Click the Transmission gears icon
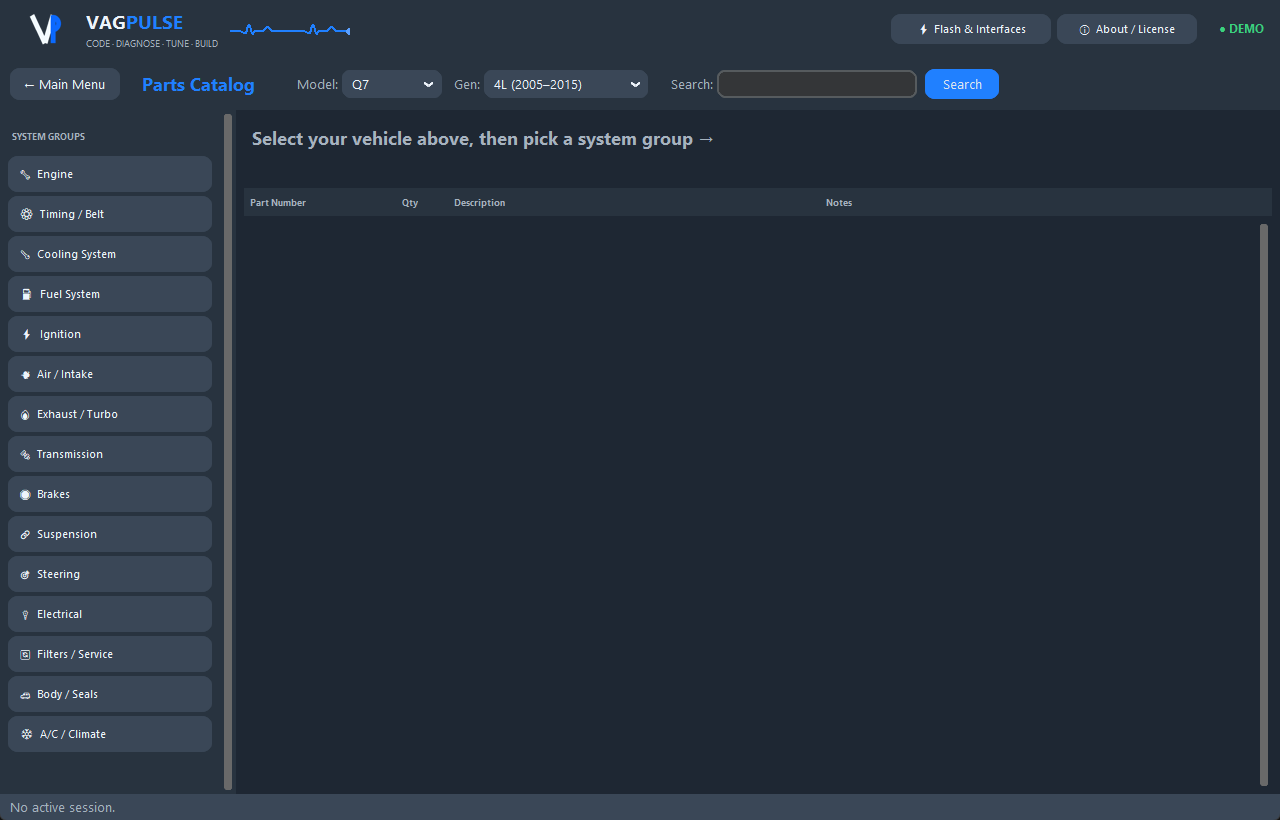Image resolution: width=1280 pixels, height=820 pixels. click(25, 454)
